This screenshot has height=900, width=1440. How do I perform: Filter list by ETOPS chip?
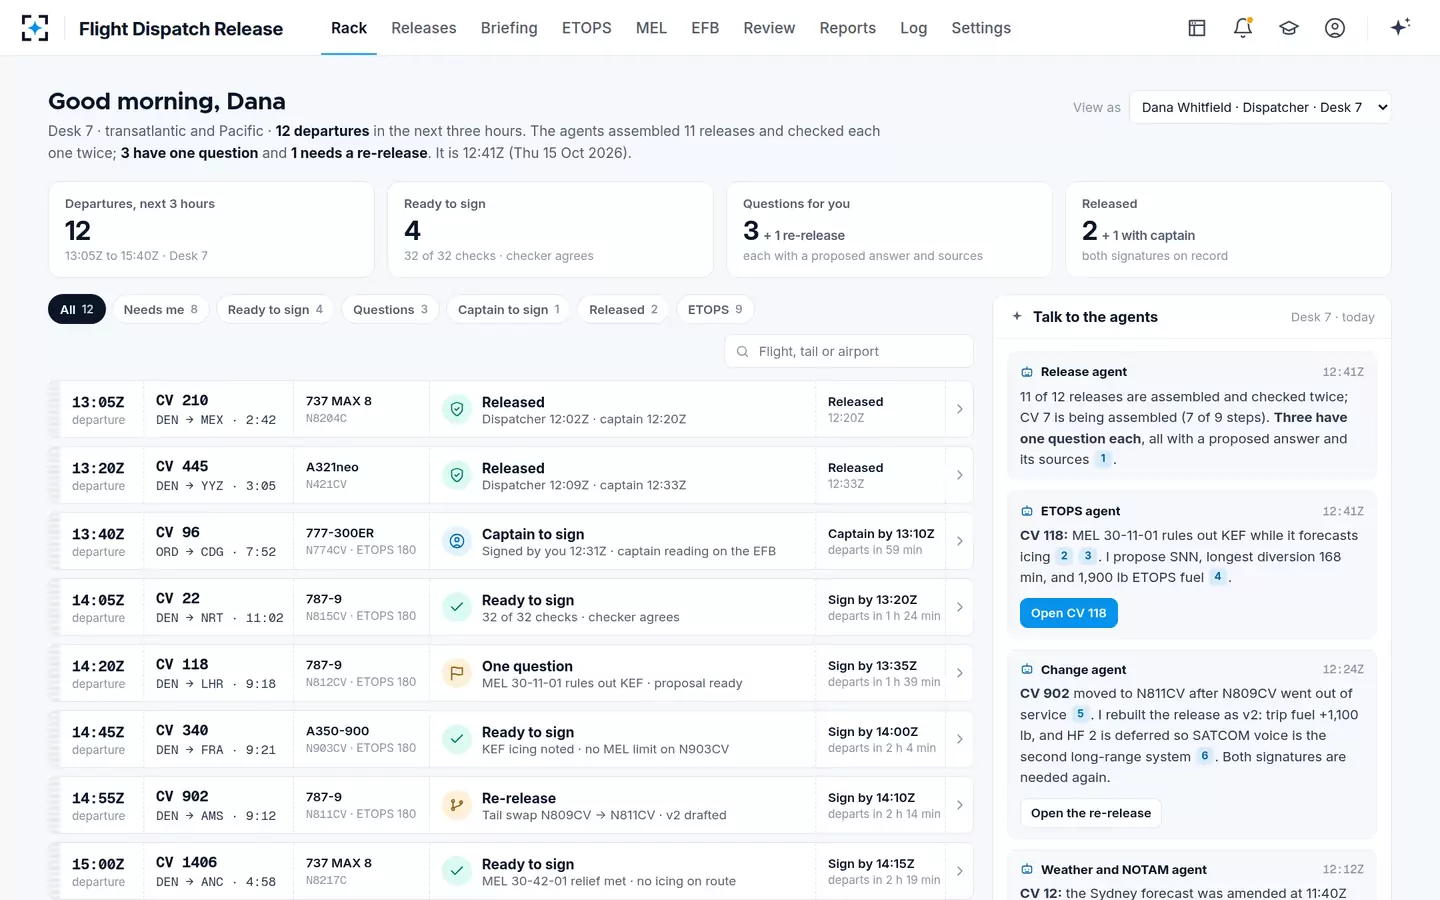pos(715,309)
